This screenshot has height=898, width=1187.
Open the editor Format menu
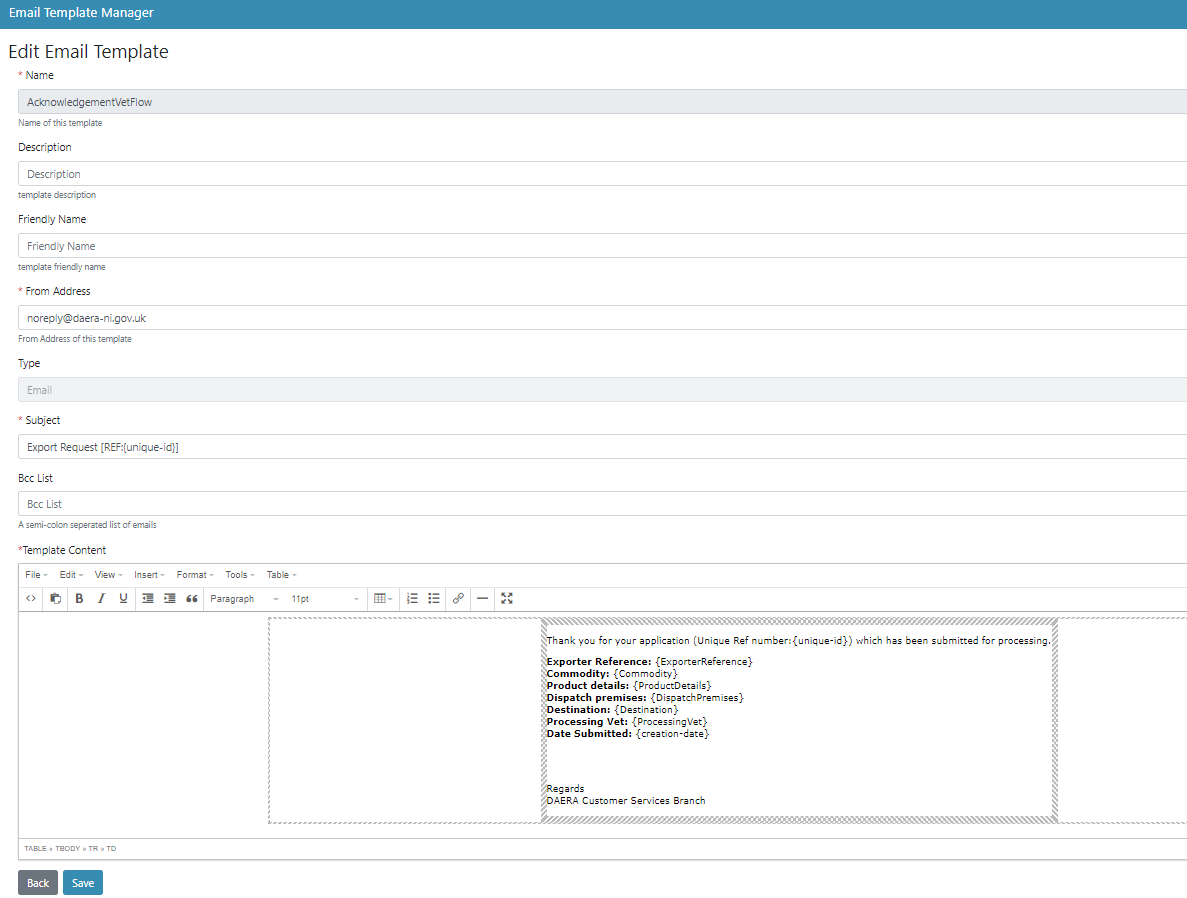point(195,575)
